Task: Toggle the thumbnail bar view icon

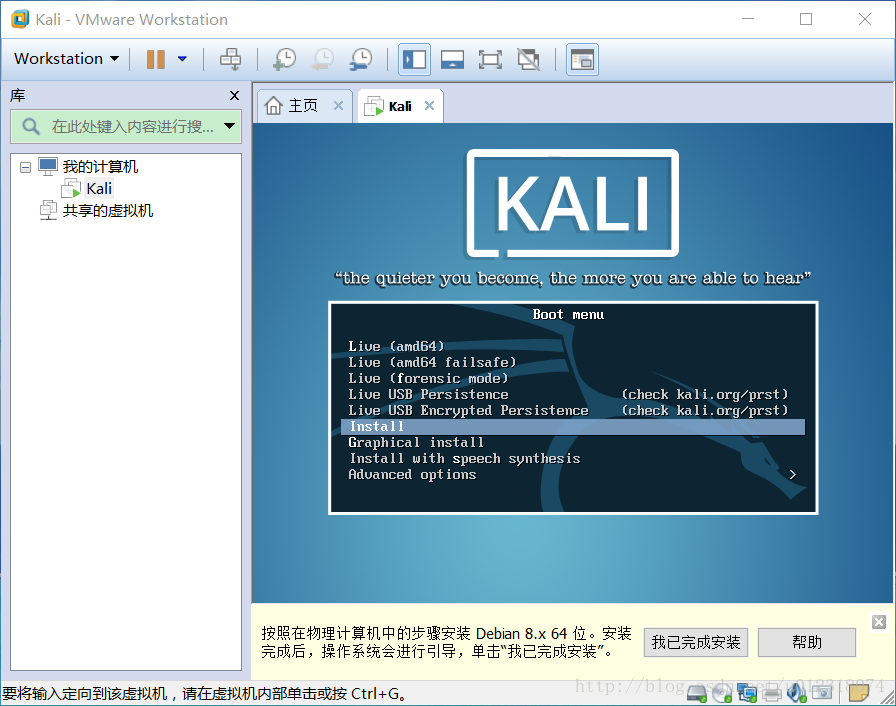Action: [452, 59]
